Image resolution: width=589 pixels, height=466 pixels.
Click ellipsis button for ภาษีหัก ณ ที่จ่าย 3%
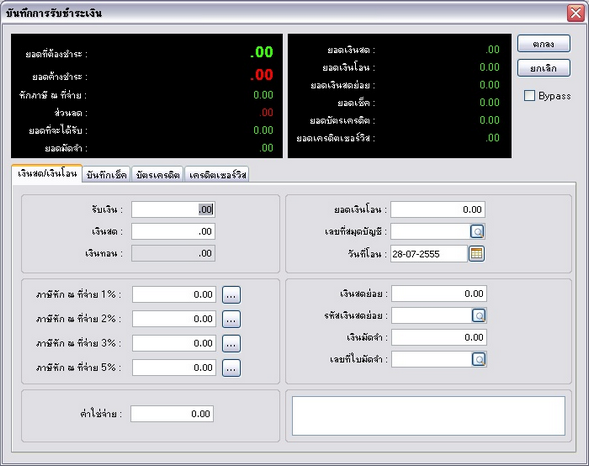tap(231, 344)
